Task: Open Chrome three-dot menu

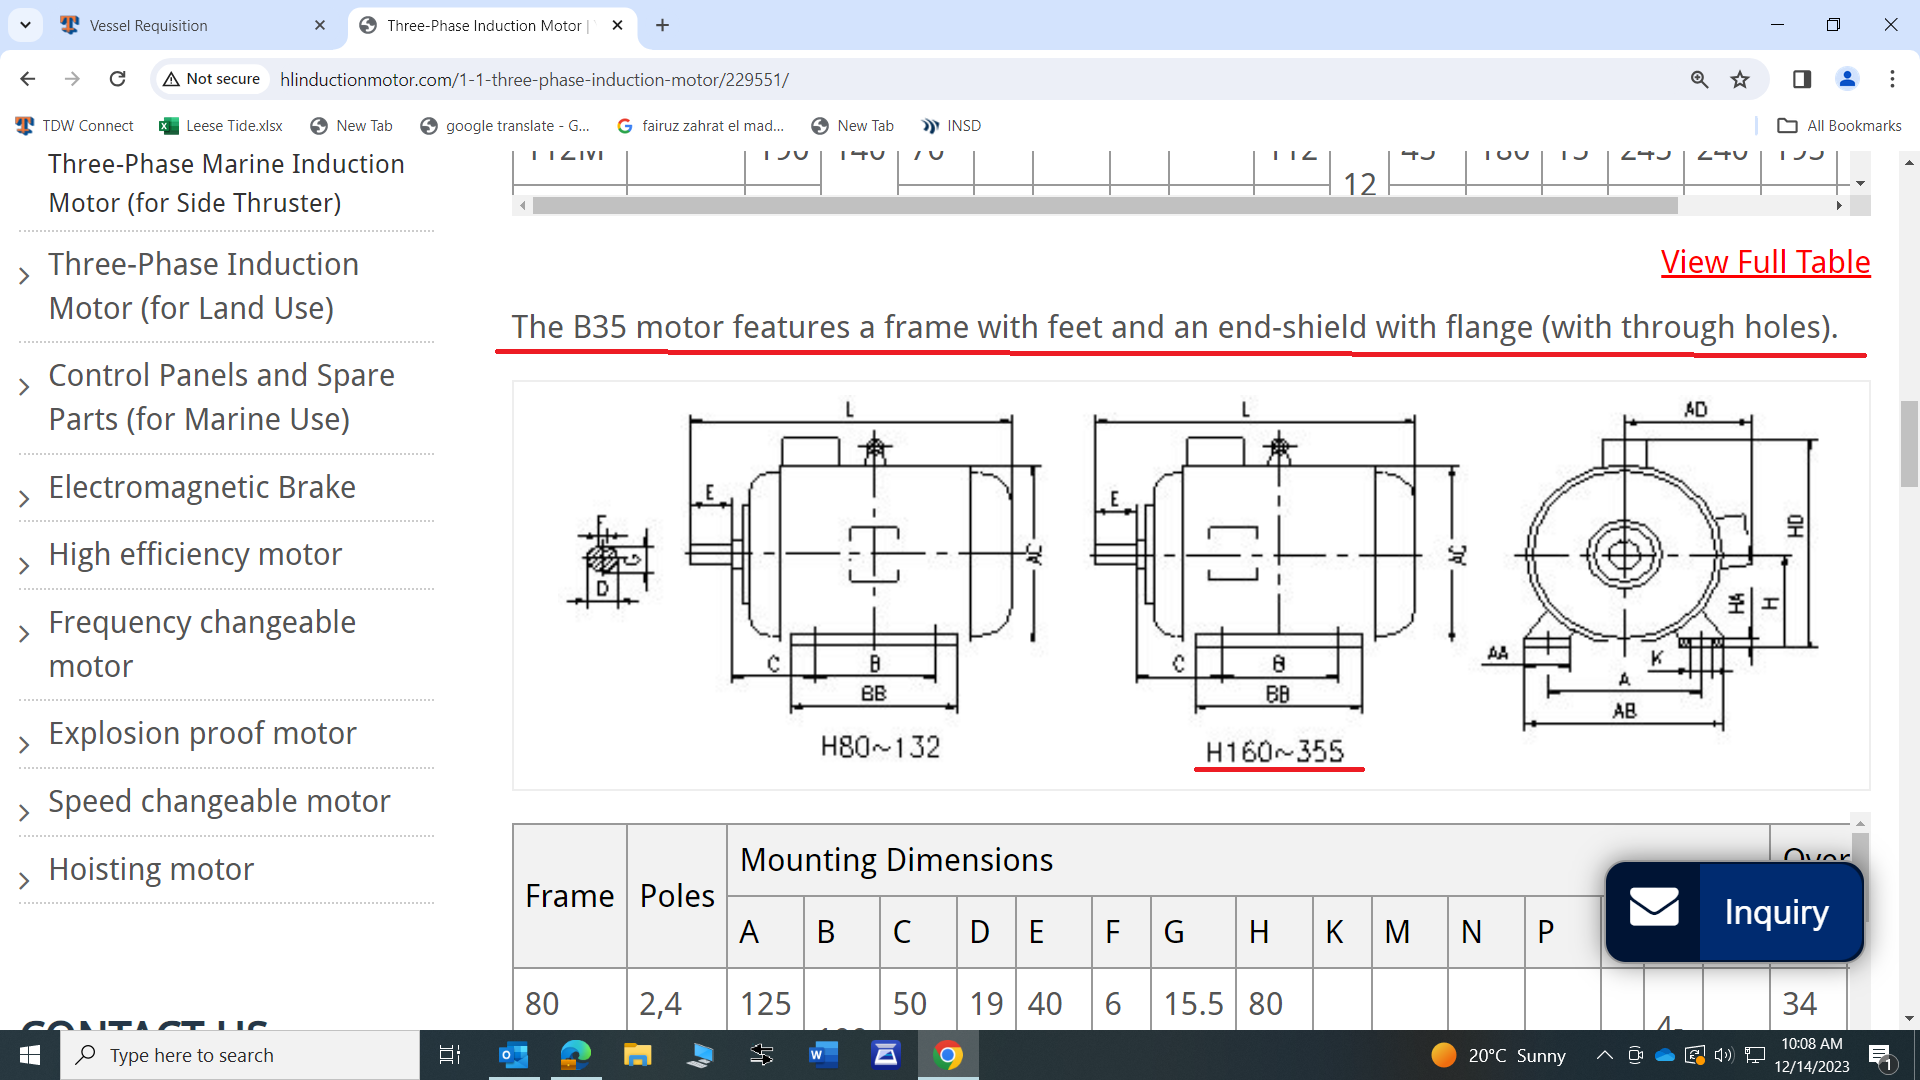Action: [1892, 79]
